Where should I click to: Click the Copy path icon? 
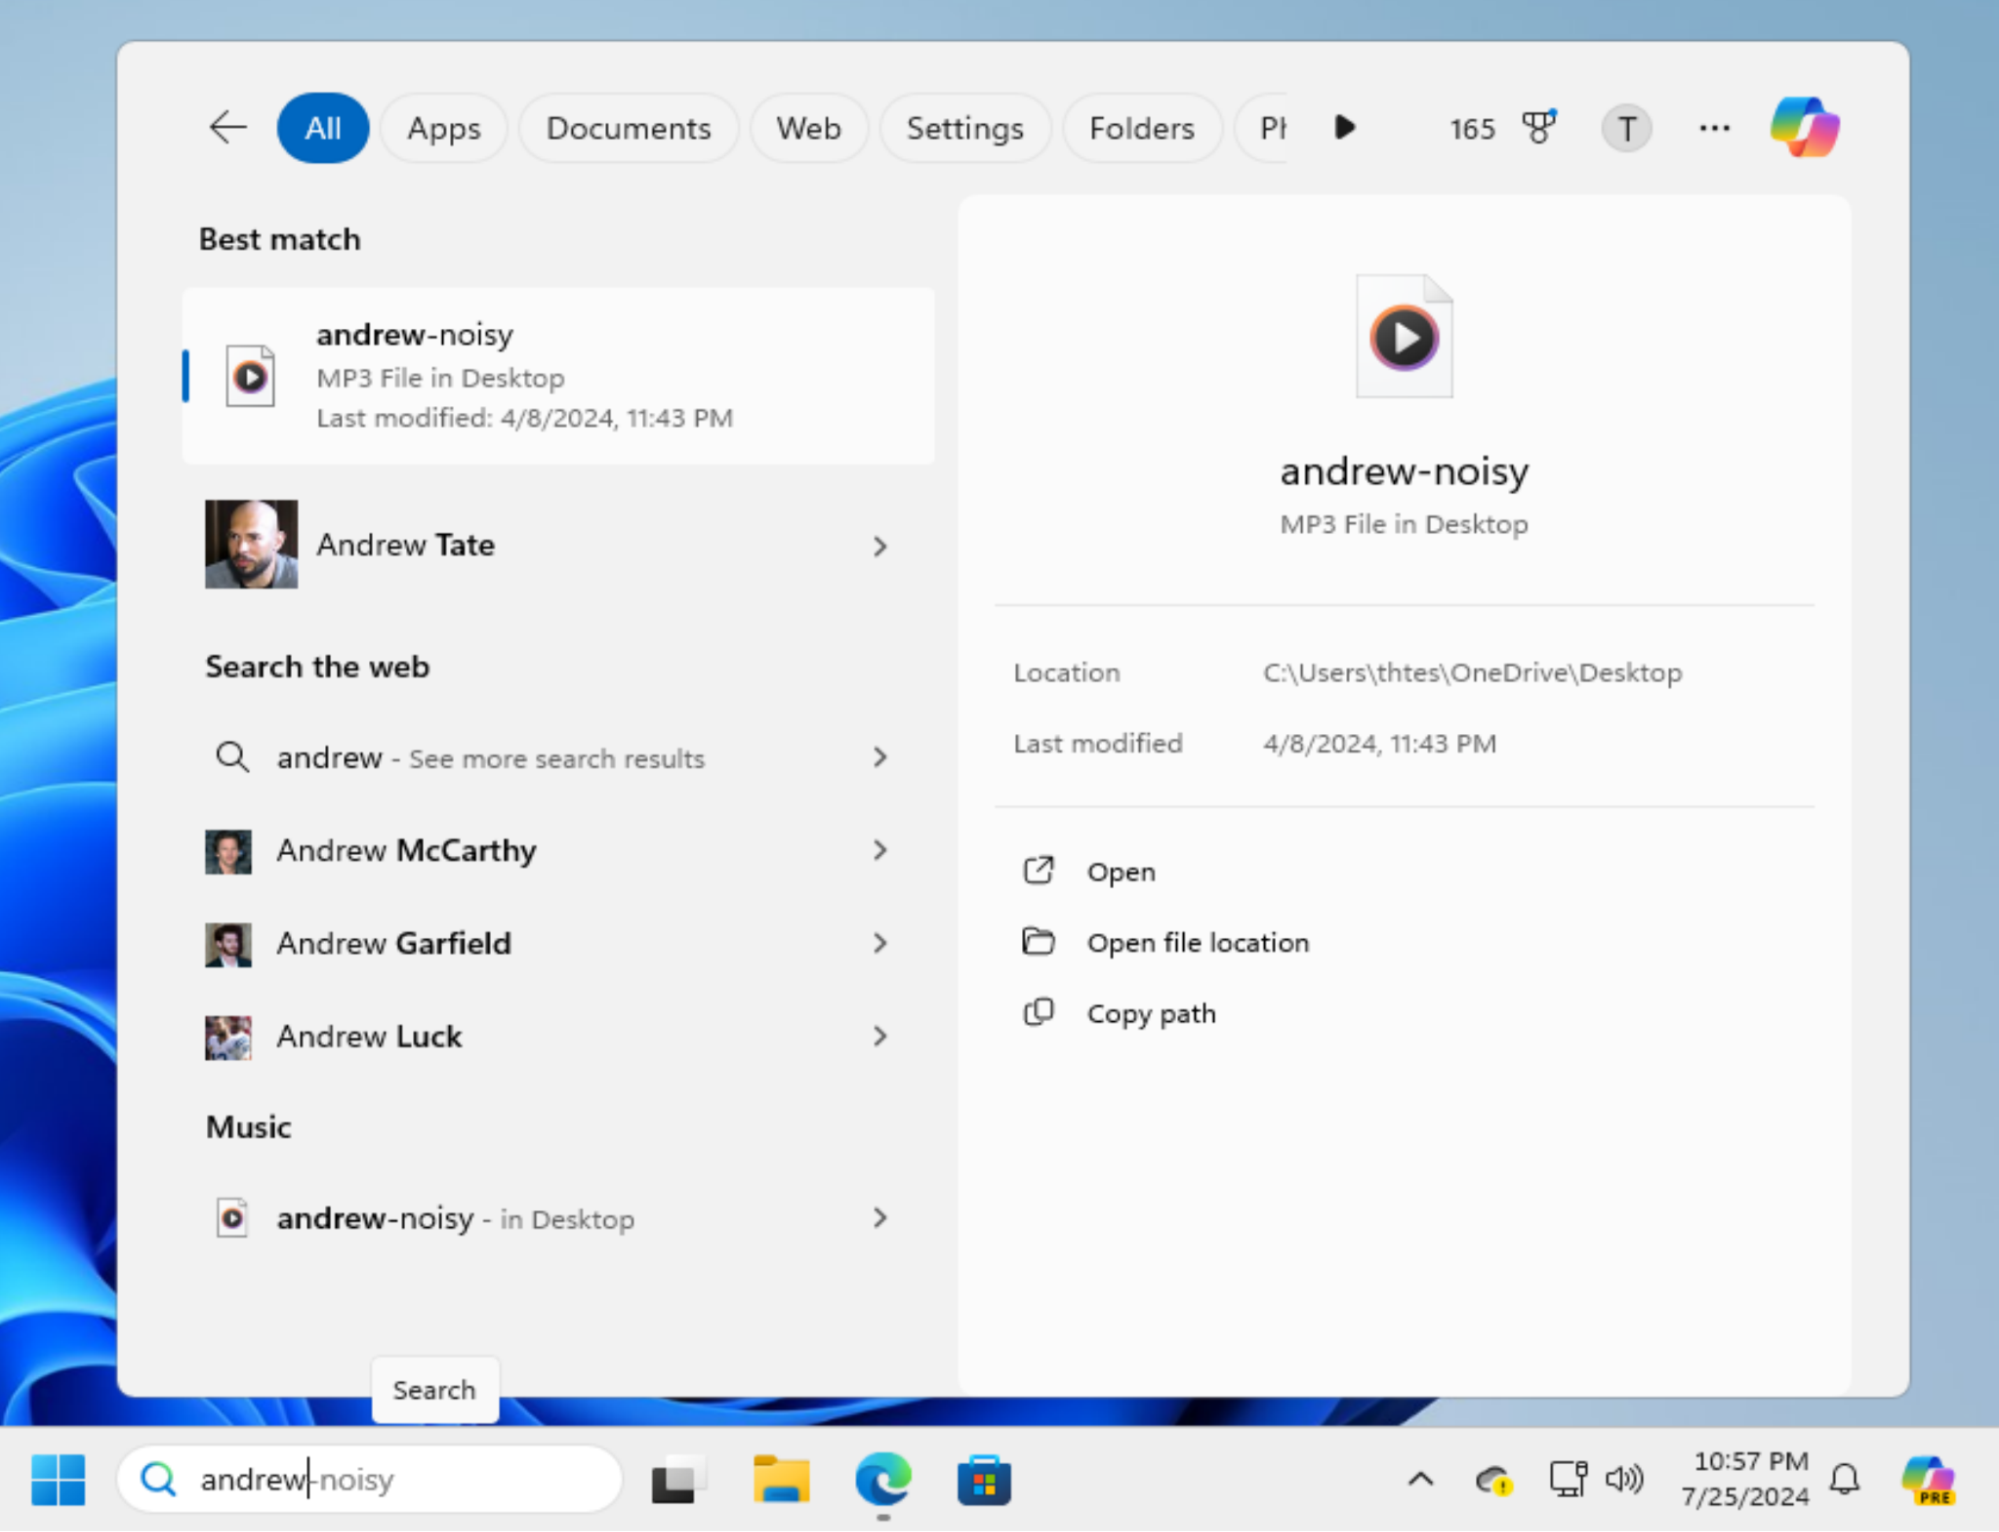[1038, 1013]
